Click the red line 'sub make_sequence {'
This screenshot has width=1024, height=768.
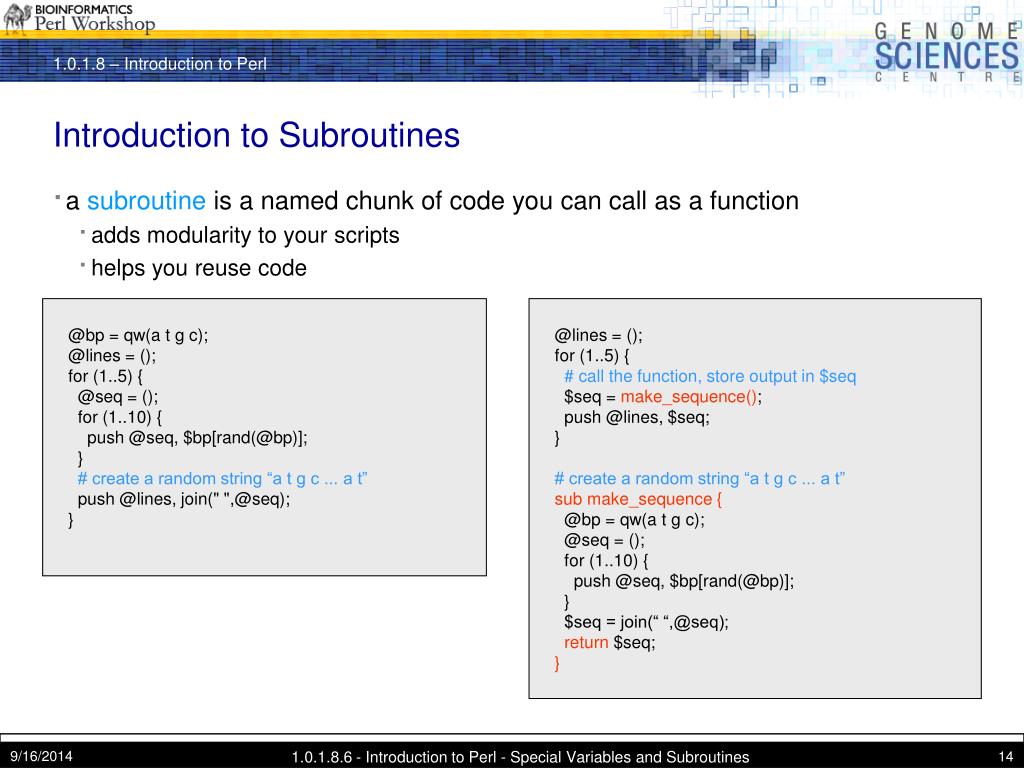[x=638, y=499]
